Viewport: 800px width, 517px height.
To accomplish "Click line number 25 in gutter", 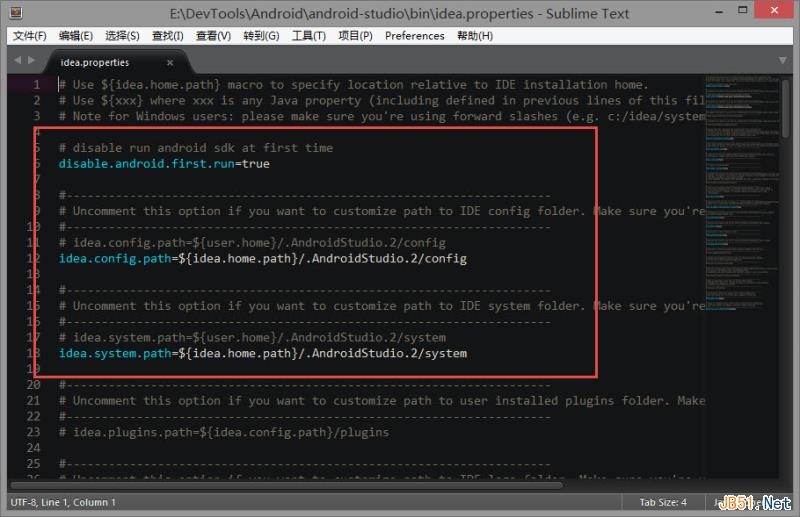I will 34,464.
